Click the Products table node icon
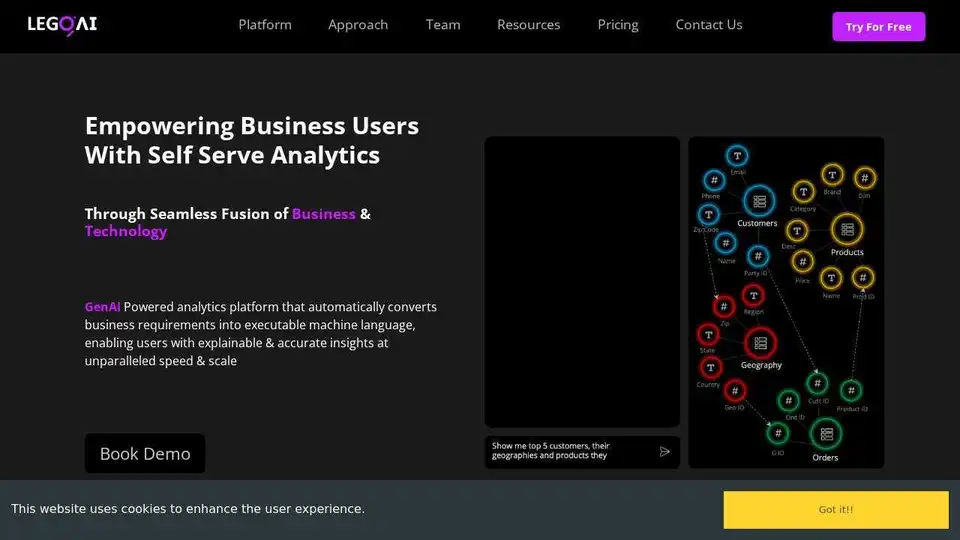Image resolution: width=960 pixels, height=540 pixels. 847,229
